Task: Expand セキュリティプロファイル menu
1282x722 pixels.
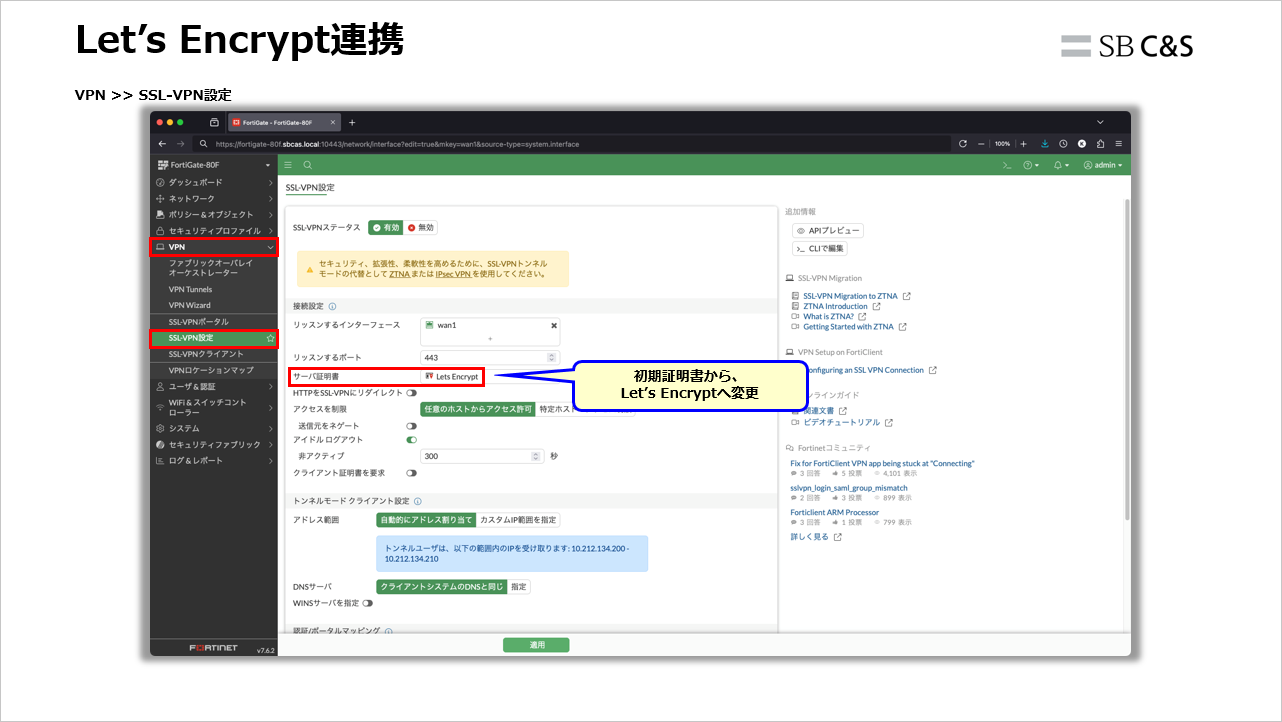Action: pos(213,230)
